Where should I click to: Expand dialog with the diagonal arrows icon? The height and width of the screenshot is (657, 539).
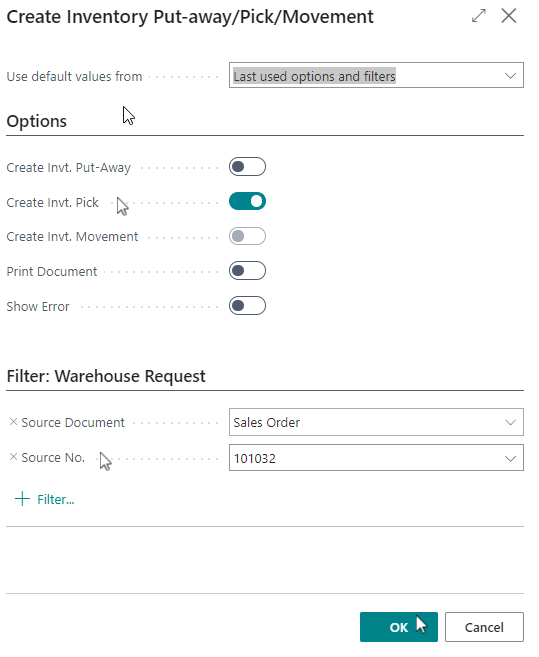coord(479,16)
